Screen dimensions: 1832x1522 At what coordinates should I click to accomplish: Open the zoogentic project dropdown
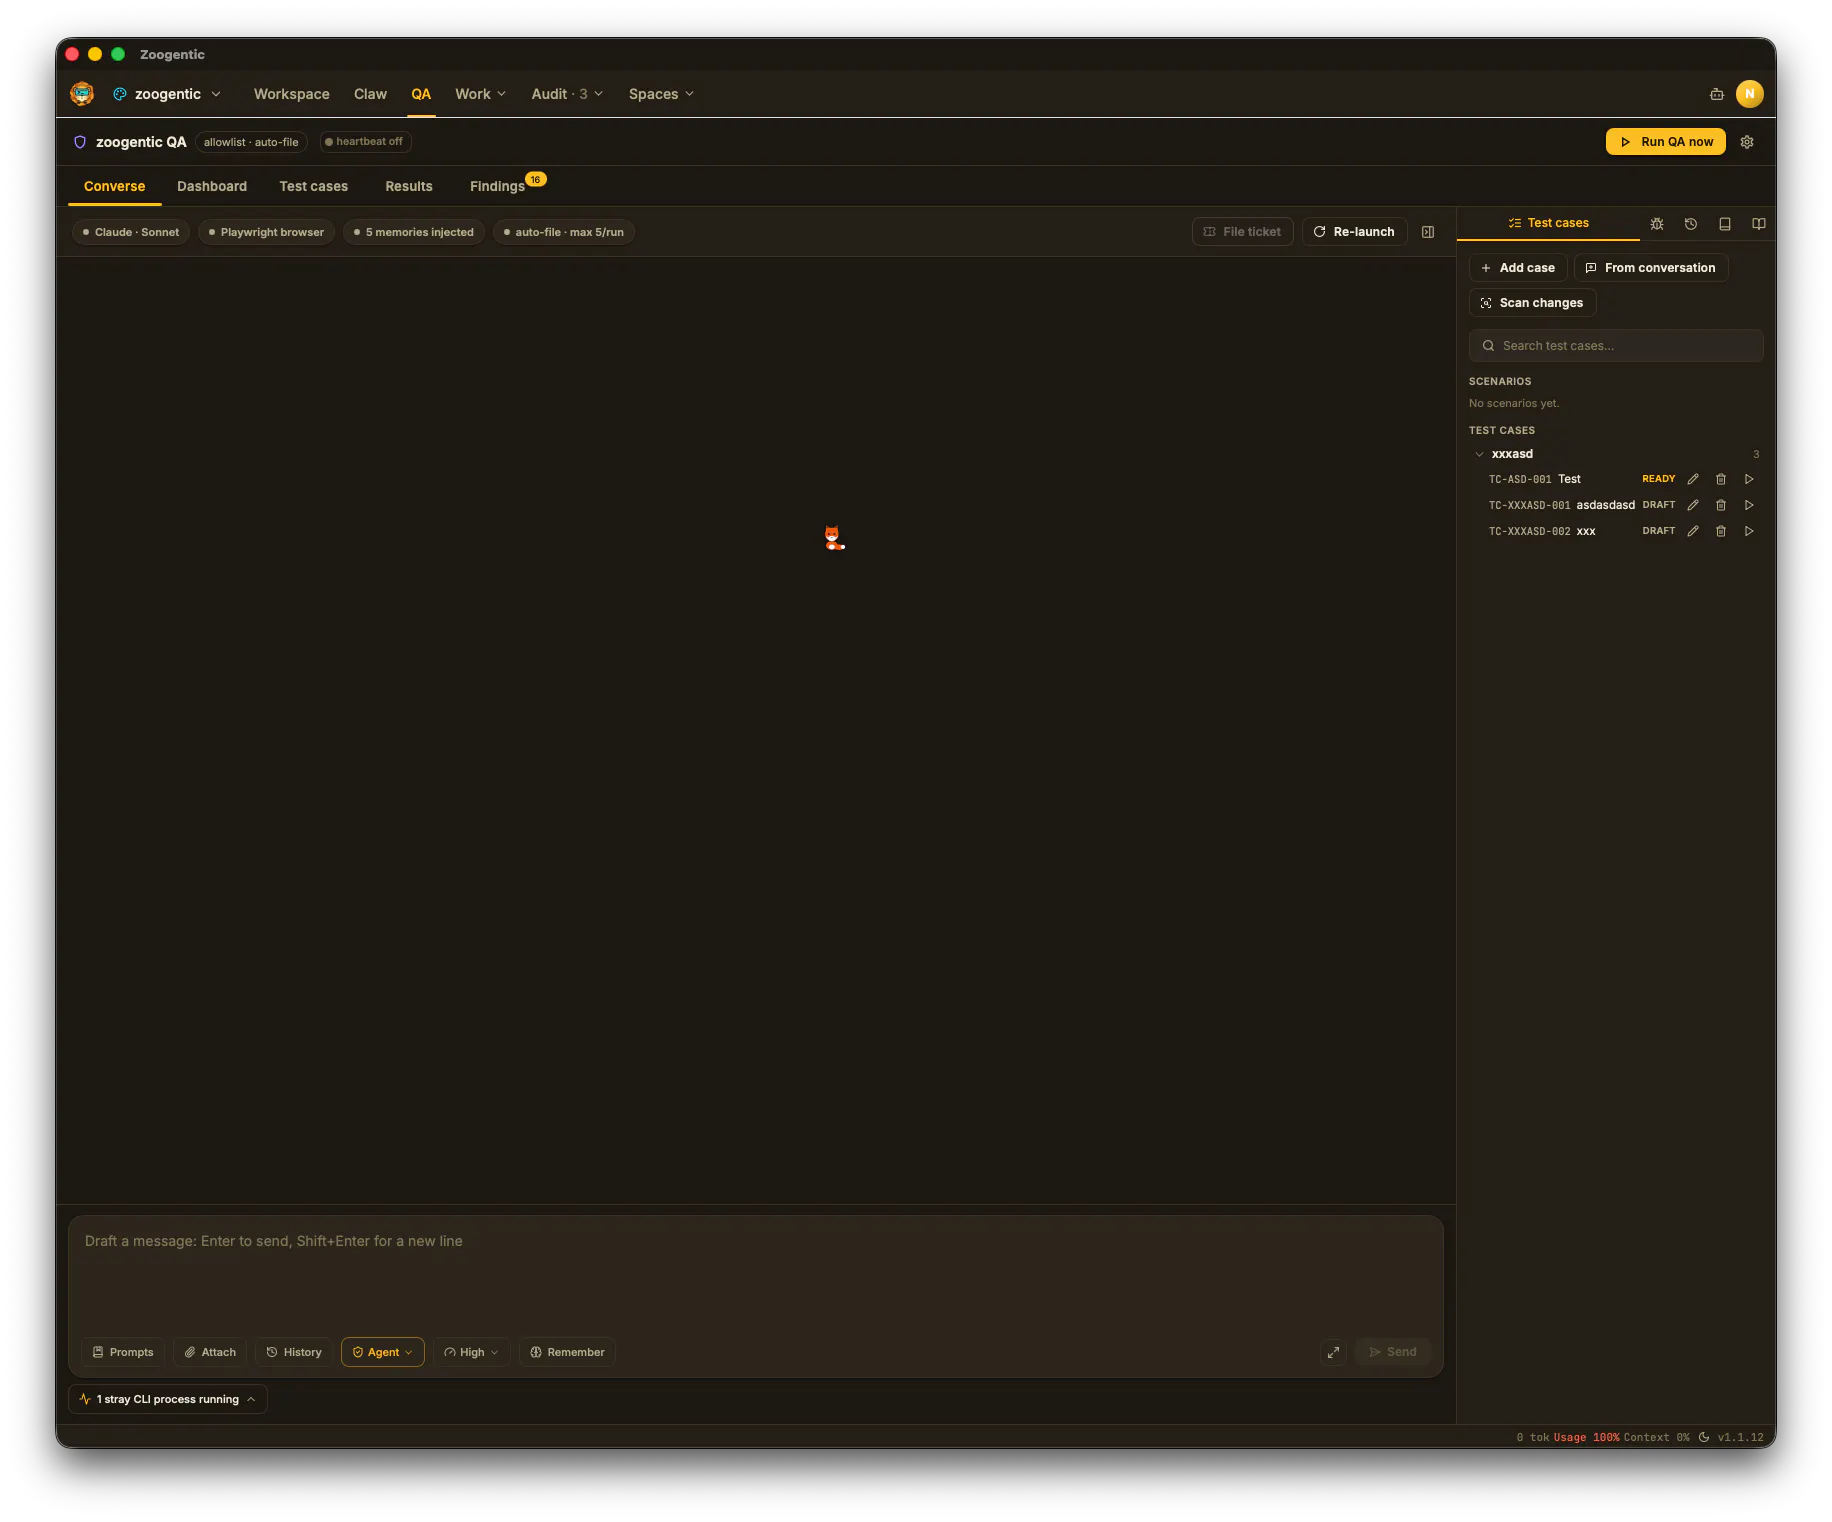point(167,94)
